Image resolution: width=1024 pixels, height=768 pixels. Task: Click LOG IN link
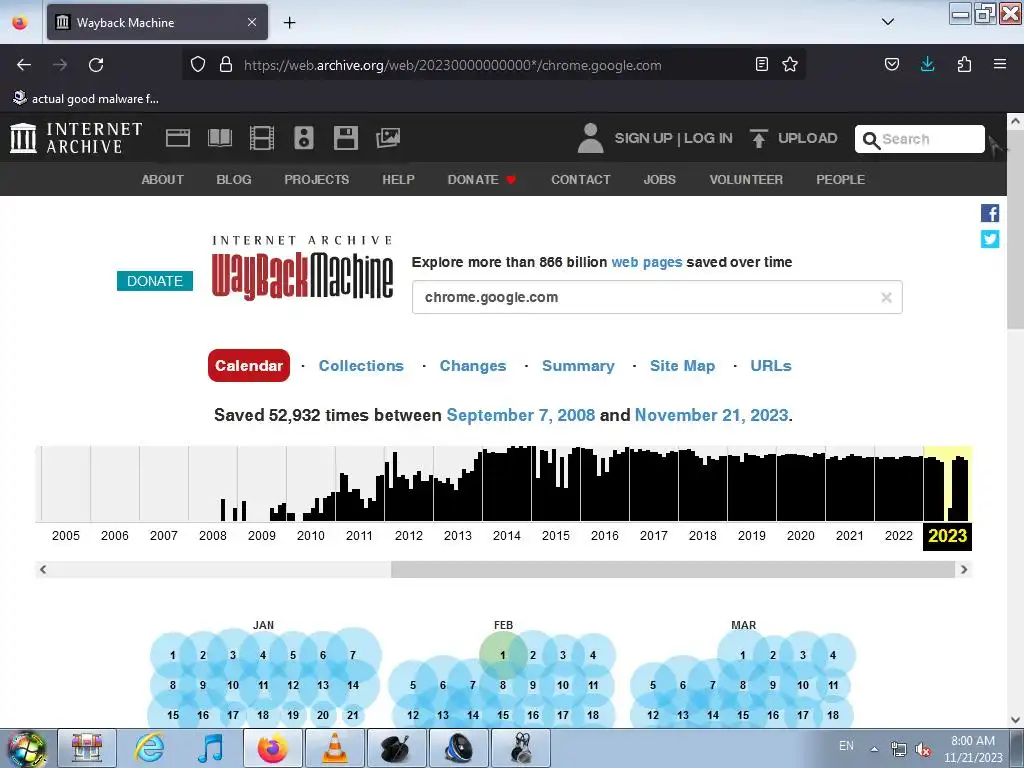point(708,138)
